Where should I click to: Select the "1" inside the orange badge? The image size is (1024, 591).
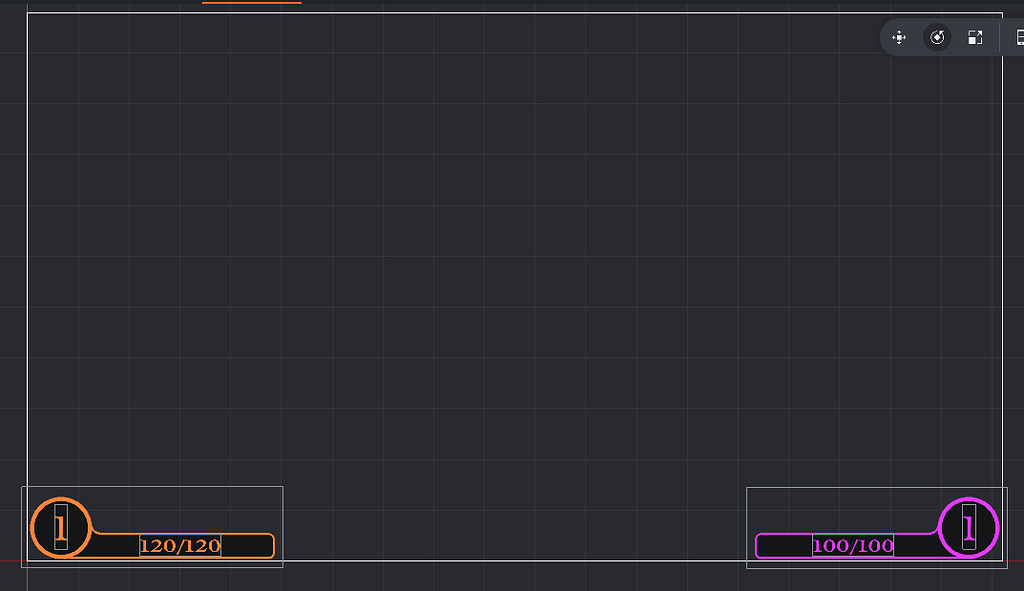[x=62, y=527]
